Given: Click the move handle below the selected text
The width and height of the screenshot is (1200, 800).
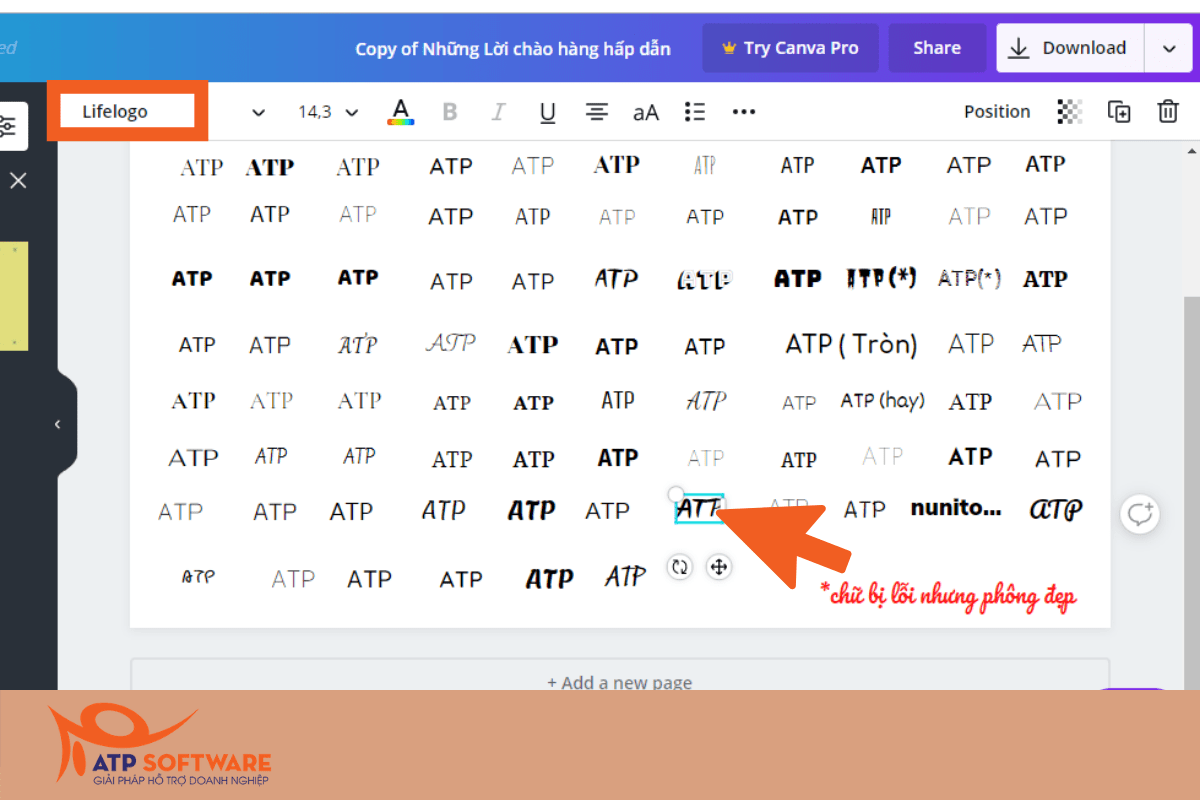Looking at the screenshot, I should [718, 567].
